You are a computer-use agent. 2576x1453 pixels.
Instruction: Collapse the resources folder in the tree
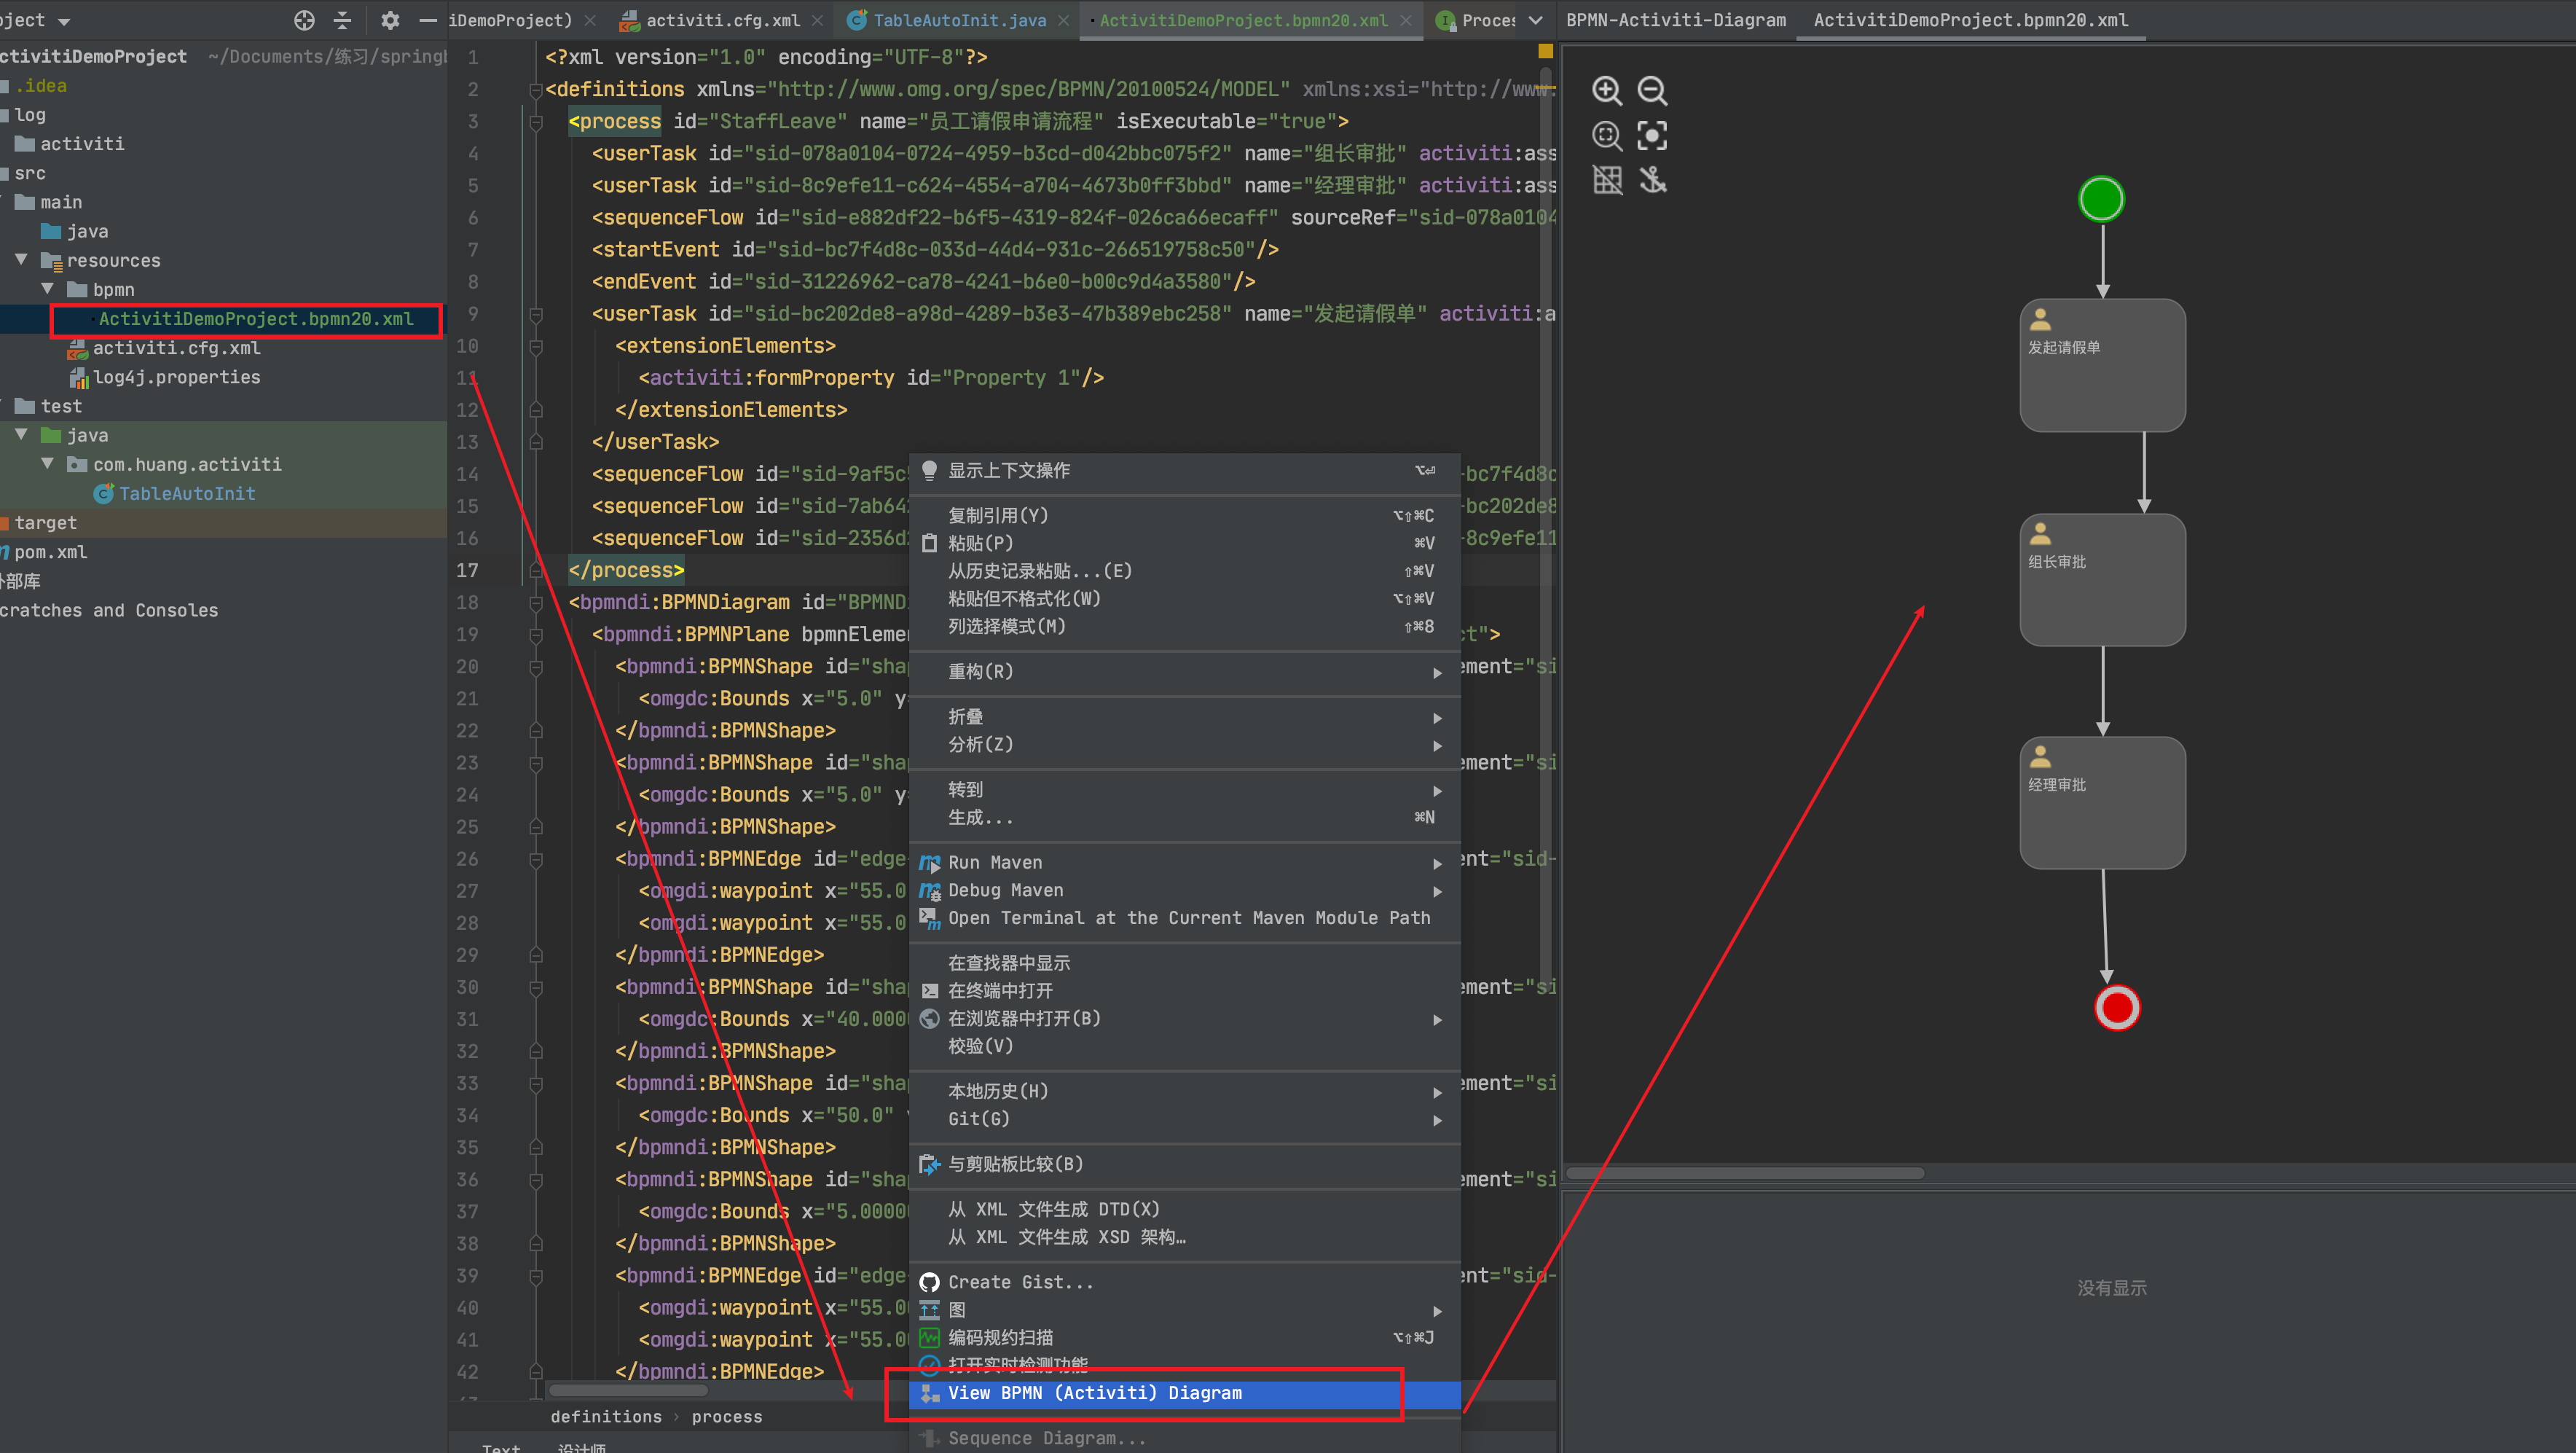pos(21,260)
